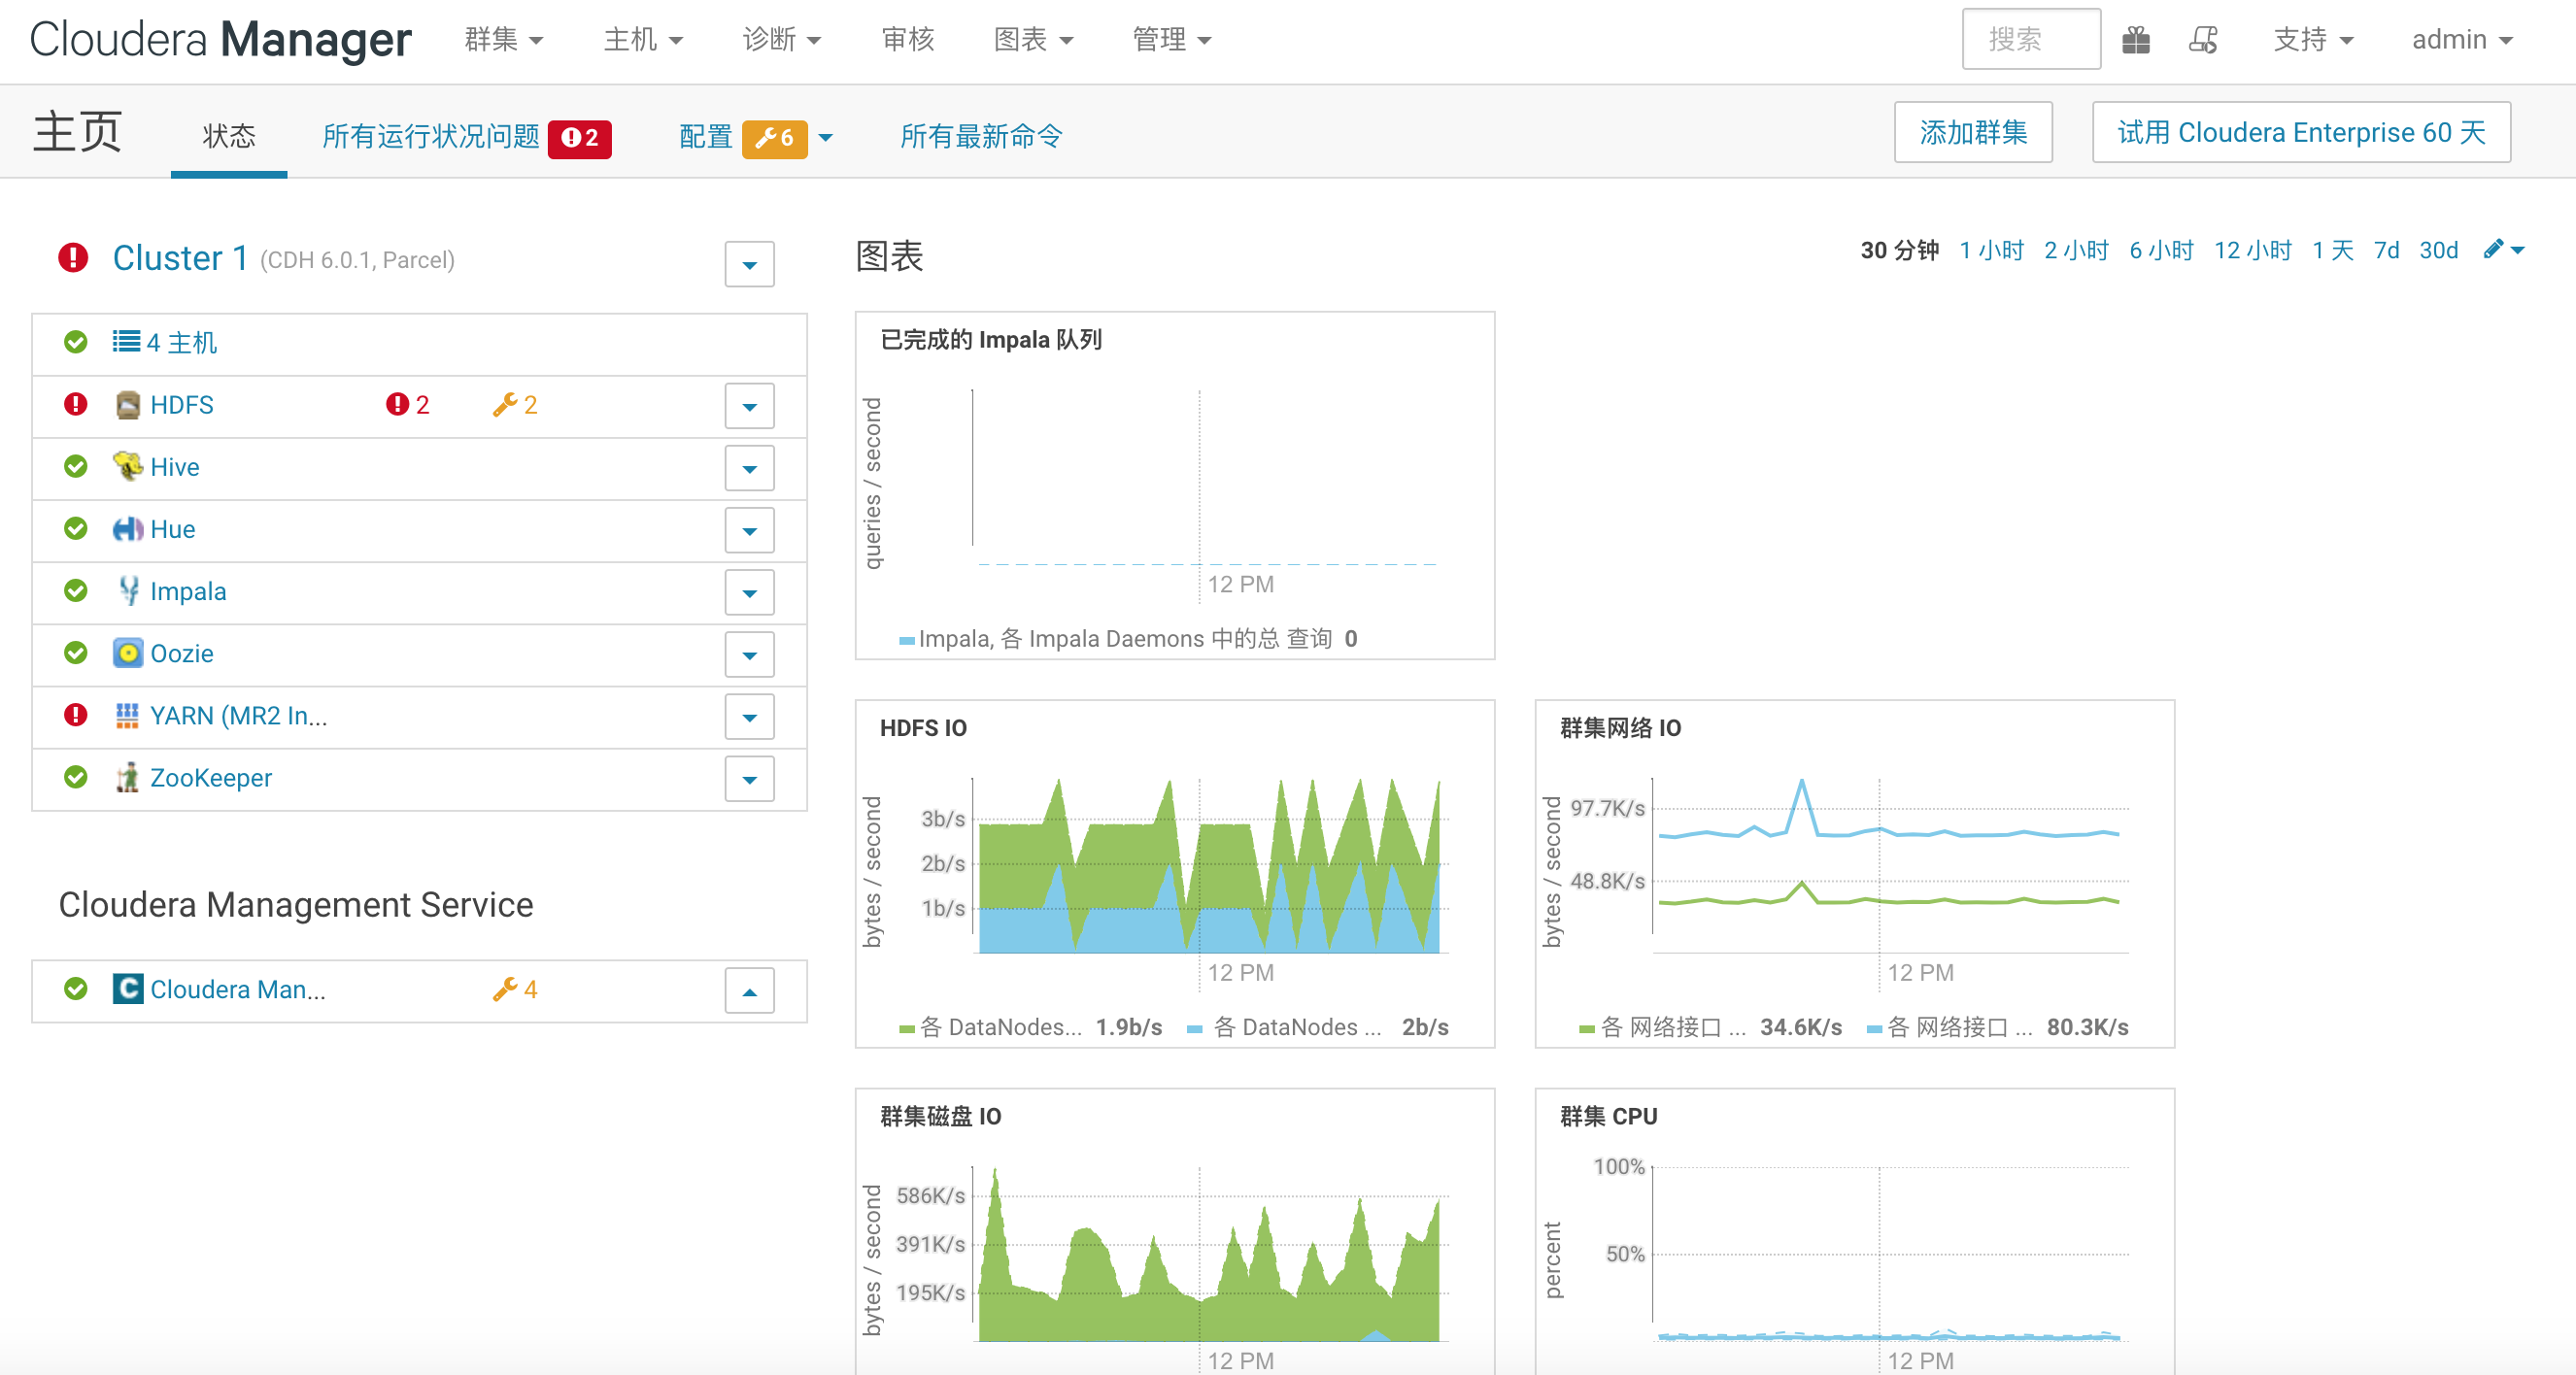The image size is (2576, 1375).
Task: Open HDFS actions dropdown
Action: 750,406
